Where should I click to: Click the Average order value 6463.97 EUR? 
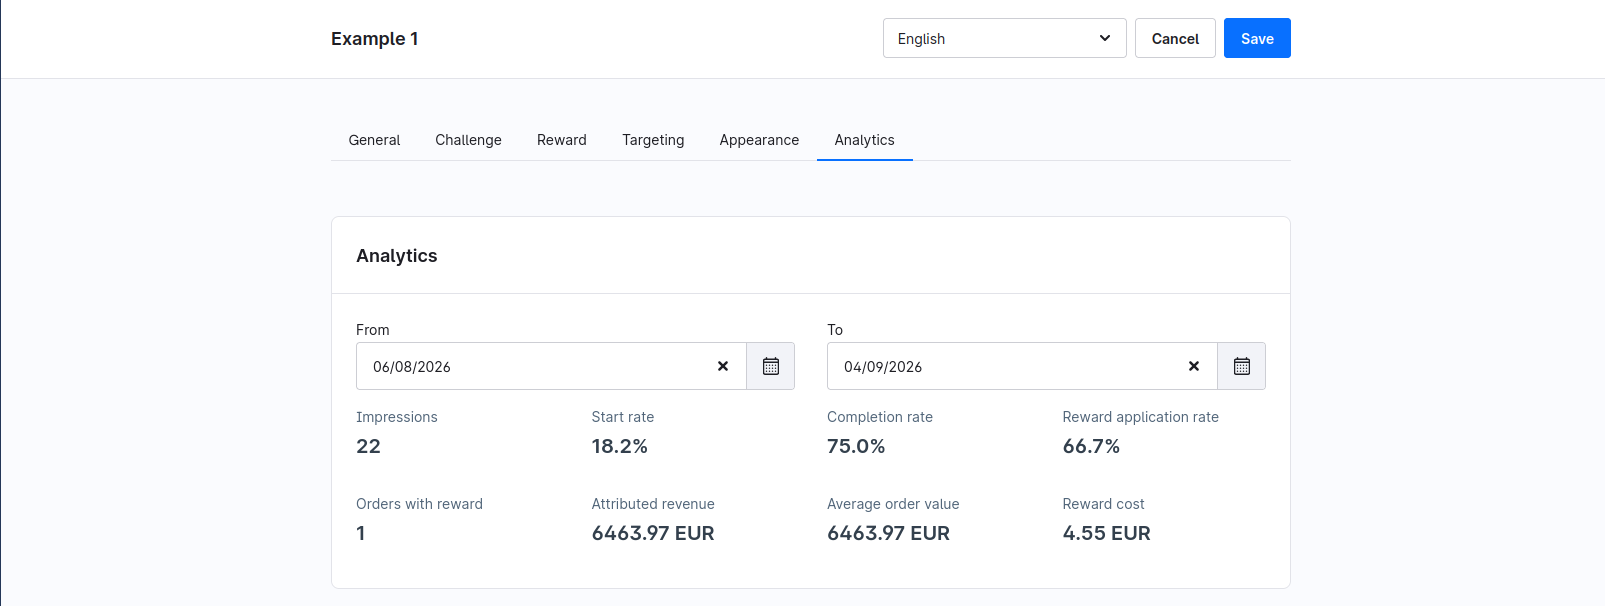tap(888, 533)
